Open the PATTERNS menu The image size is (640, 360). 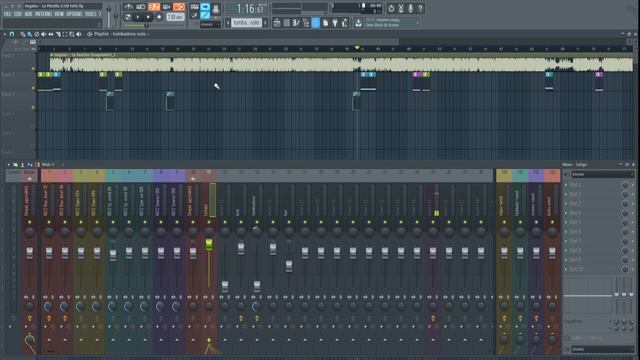[x=43, y=14]
